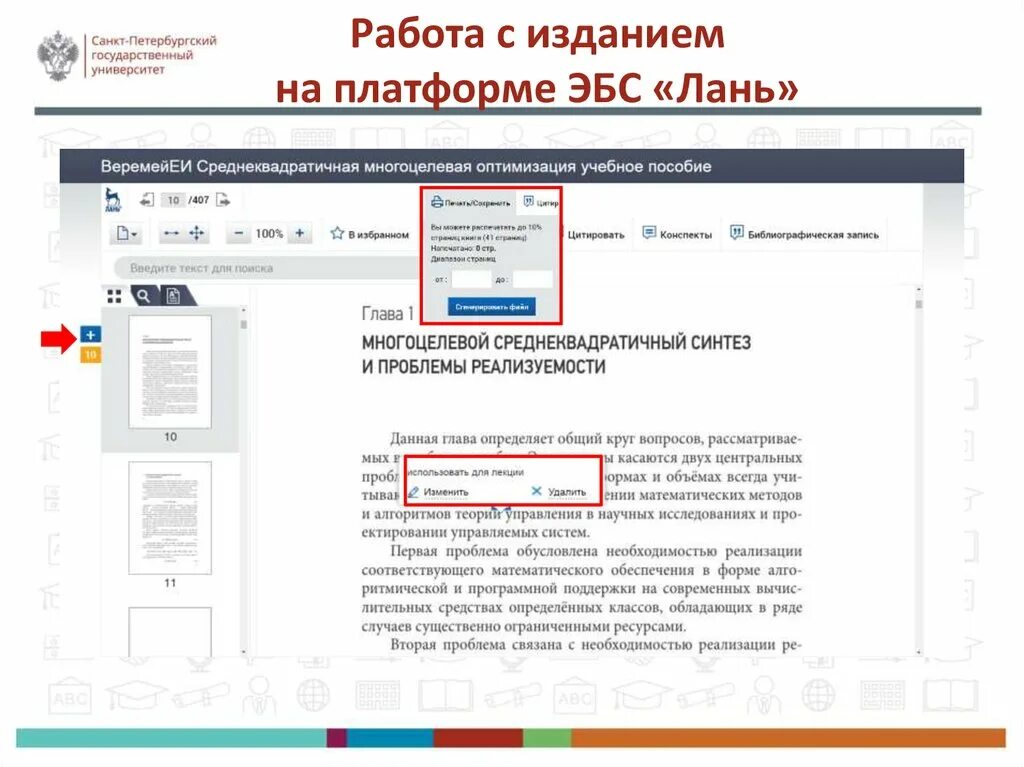Zoom in with plus button

point(300,233)
